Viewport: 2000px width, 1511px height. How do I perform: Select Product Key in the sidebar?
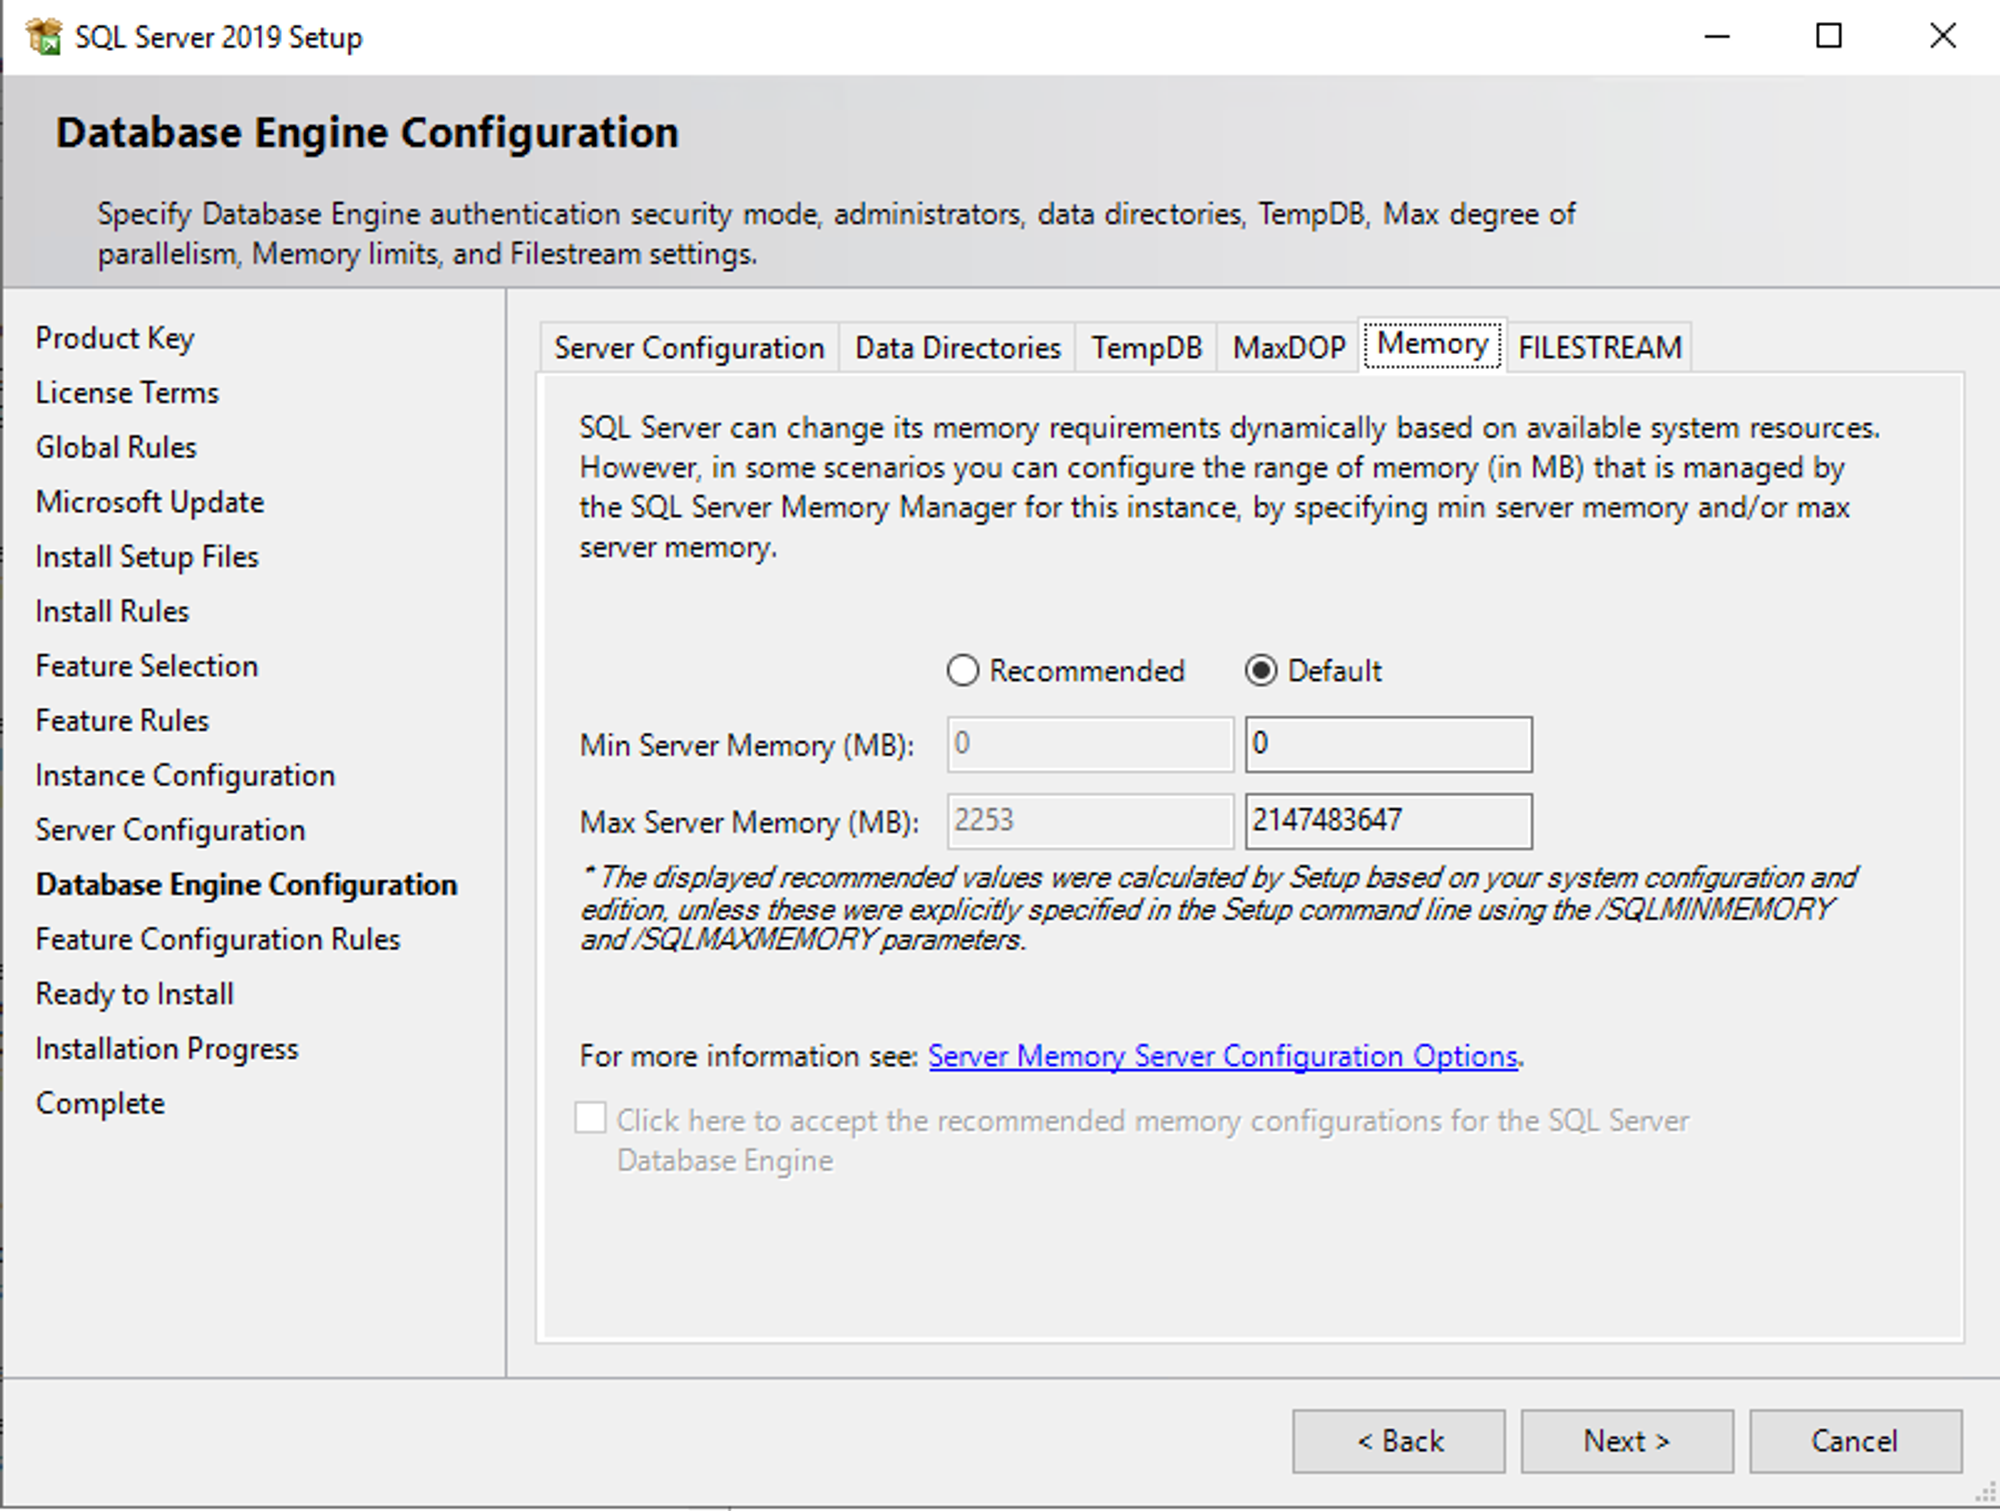point(114,338)
